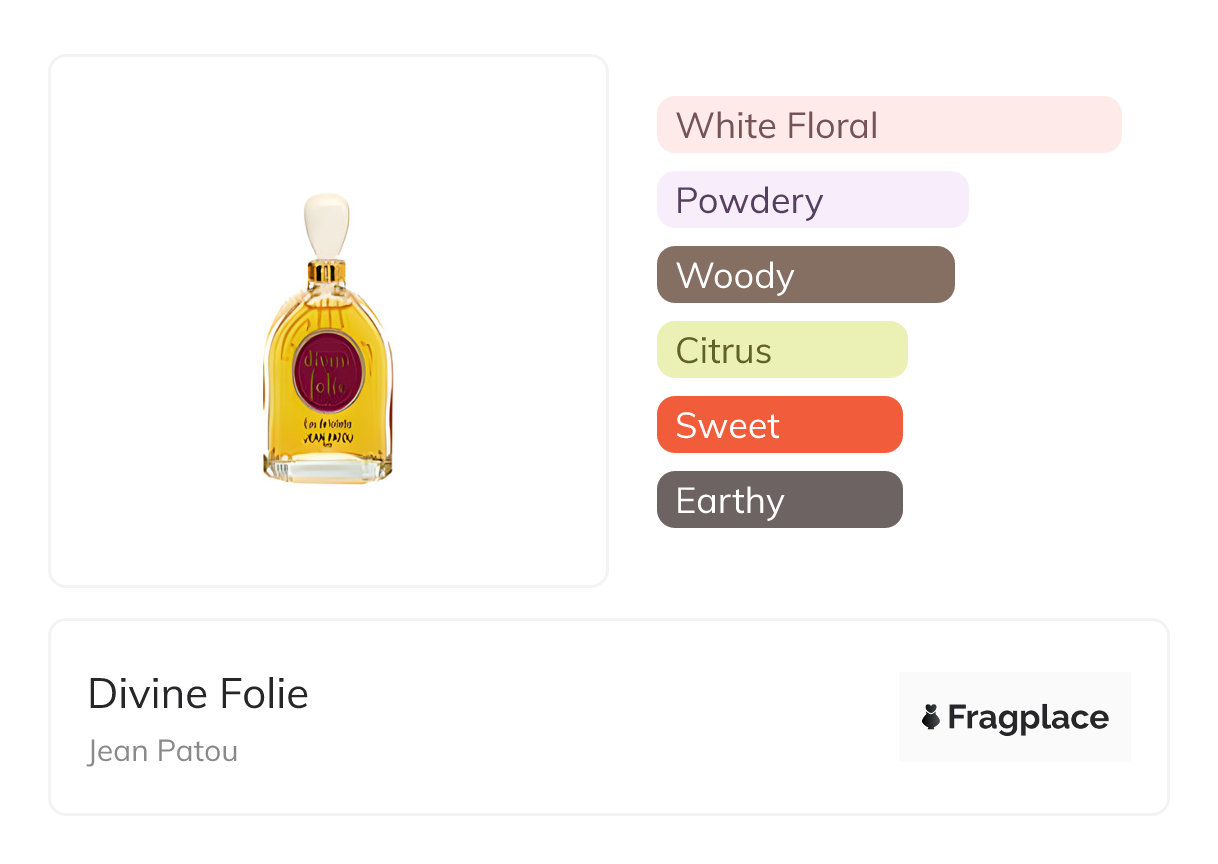The height and width of the screenshot is (864, 1218).
Task: Click the perfume bottle's cream stopper
Action: tap(327, 226)
